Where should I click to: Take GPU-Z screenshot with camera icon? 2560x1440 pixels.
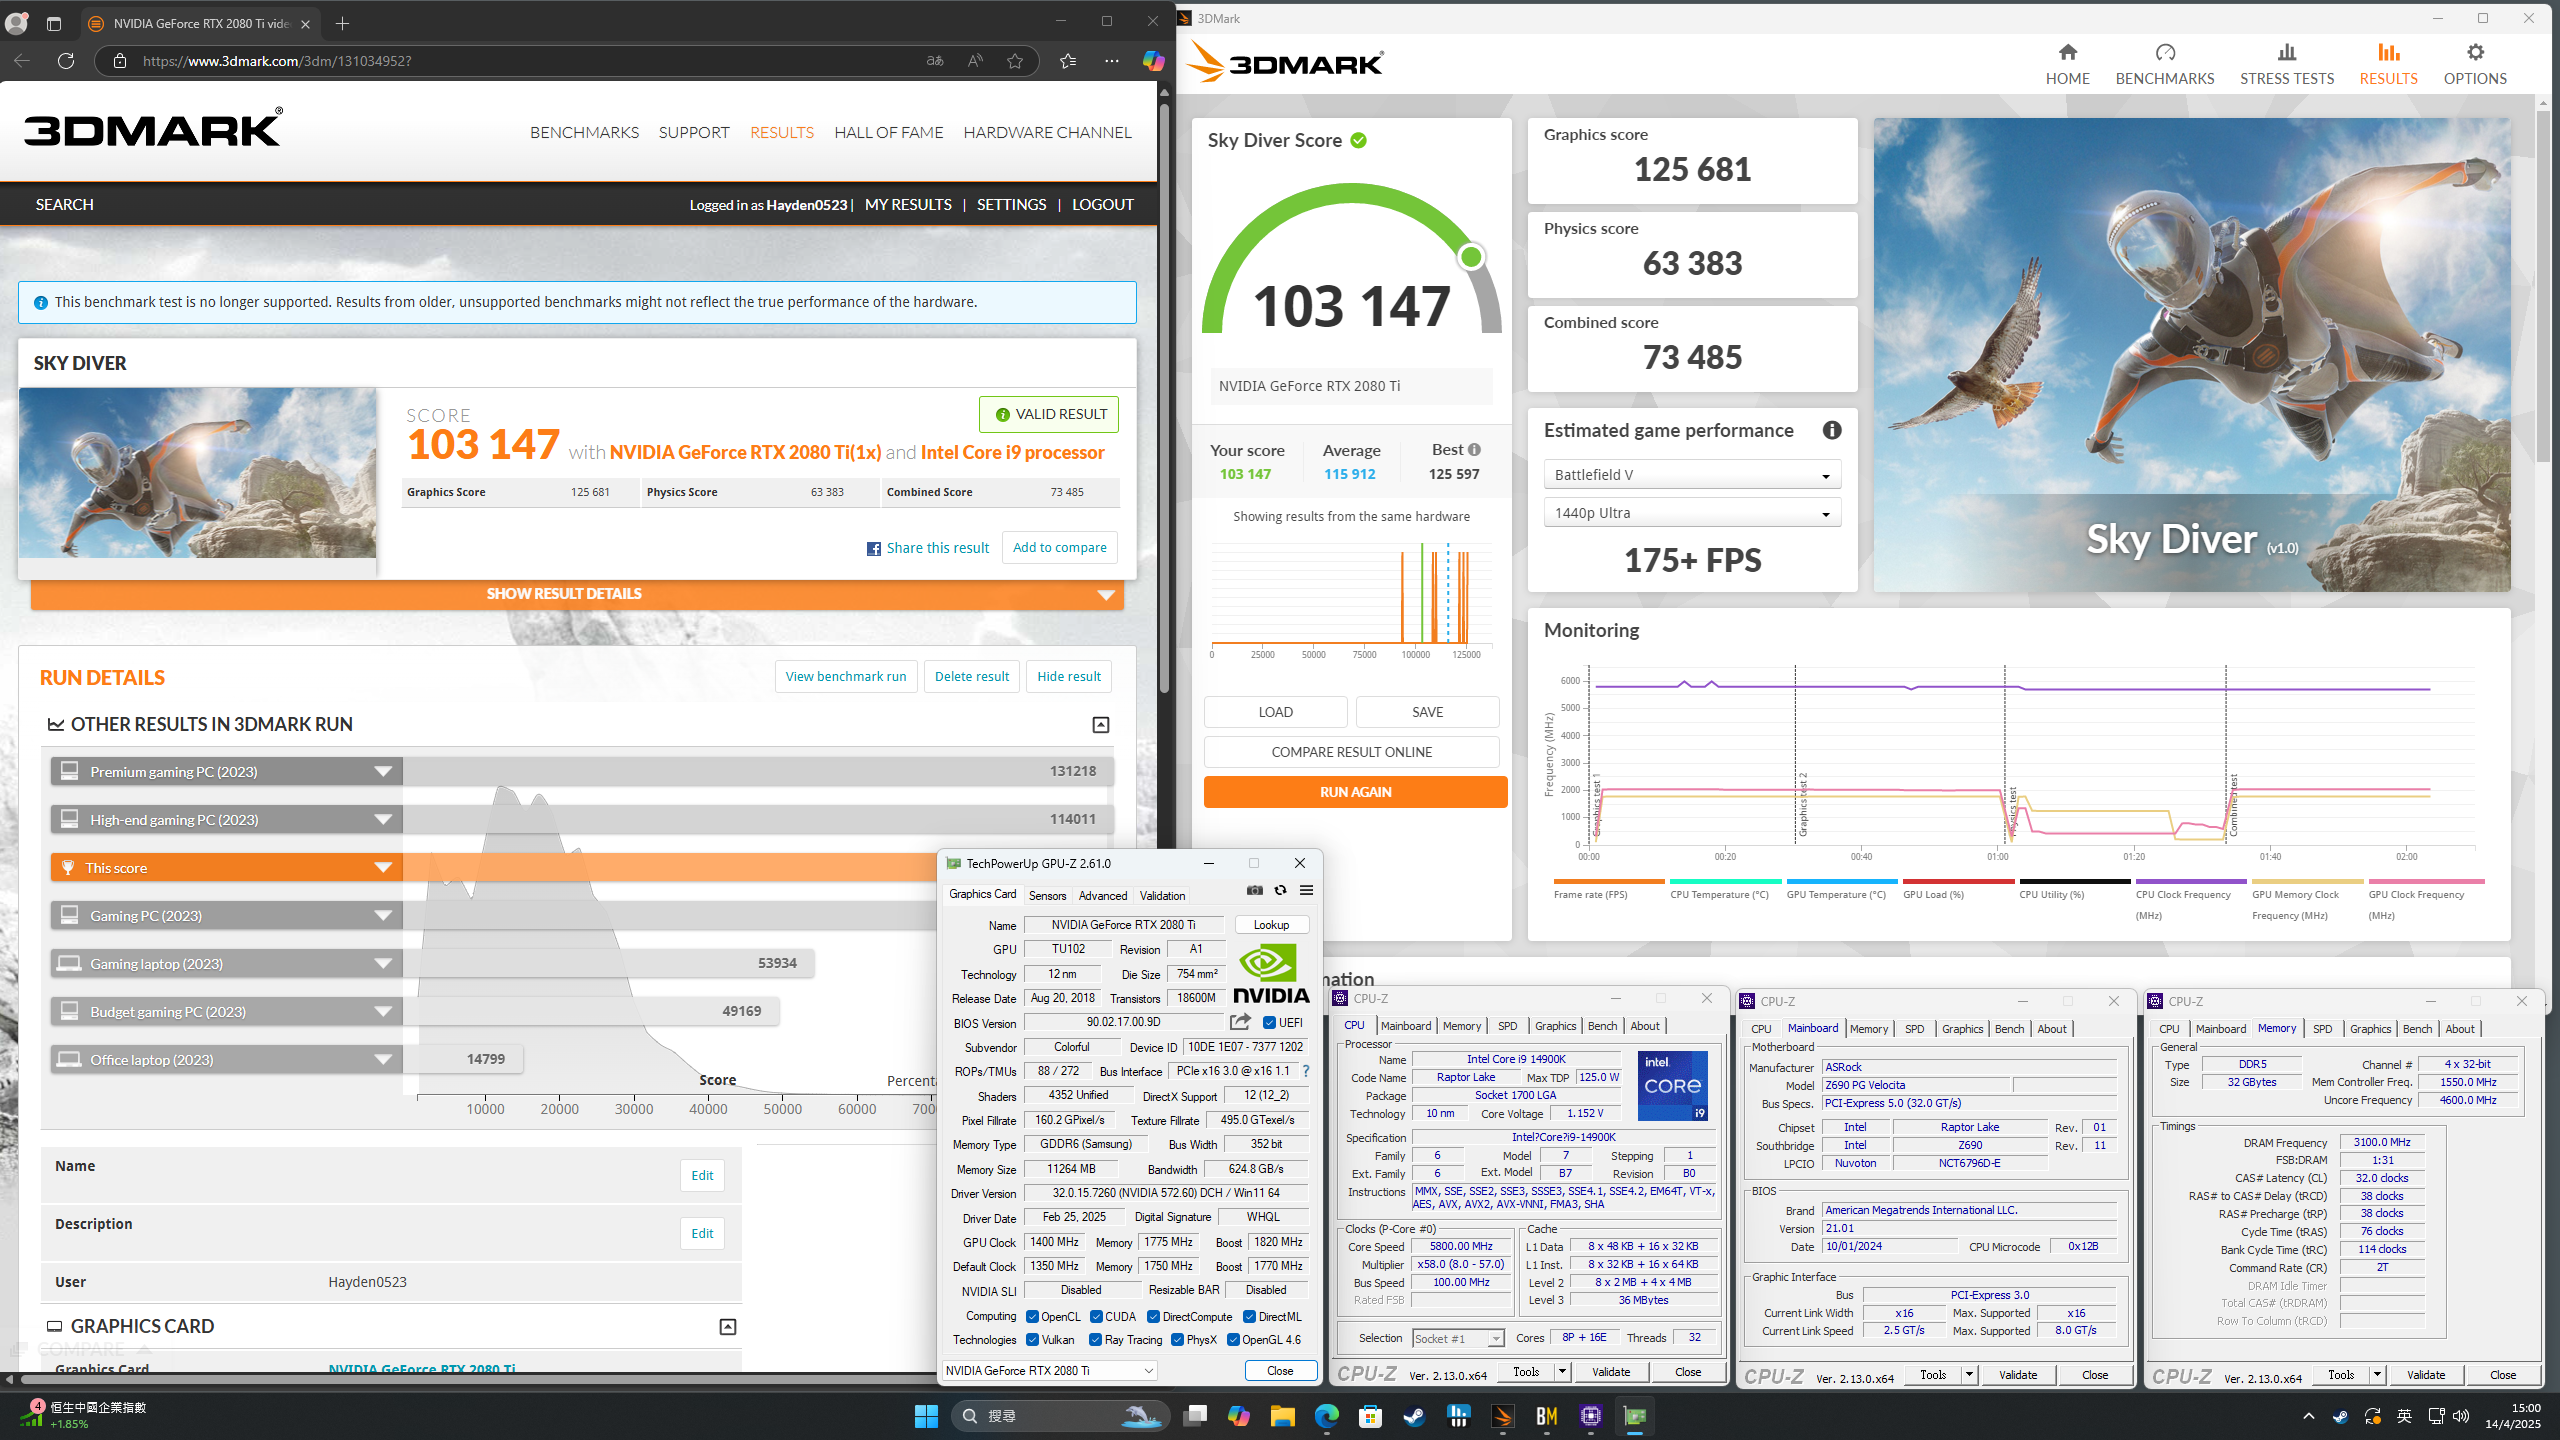tap(1255, 890)
